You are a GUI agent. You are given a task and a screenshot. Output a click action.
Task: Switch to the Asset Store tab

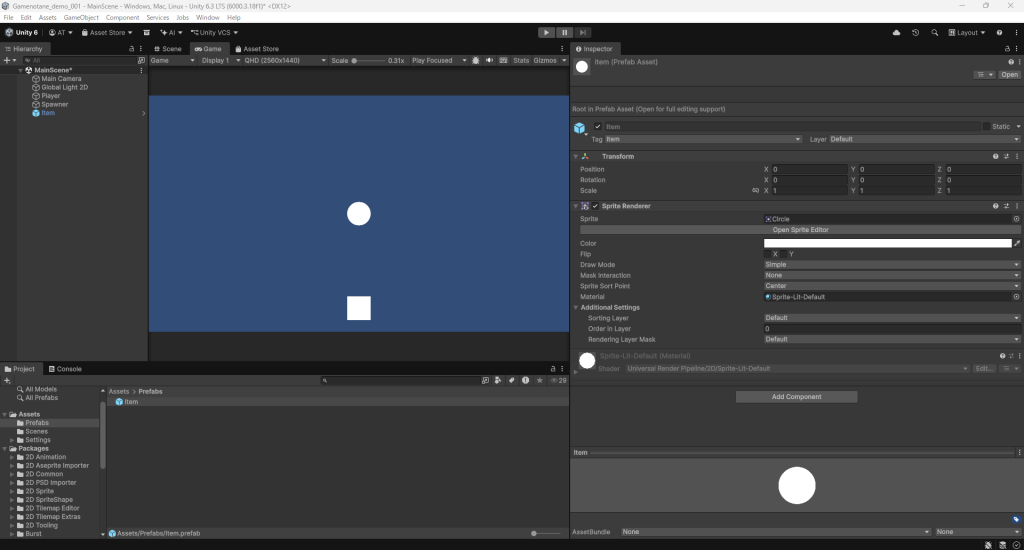257,49
